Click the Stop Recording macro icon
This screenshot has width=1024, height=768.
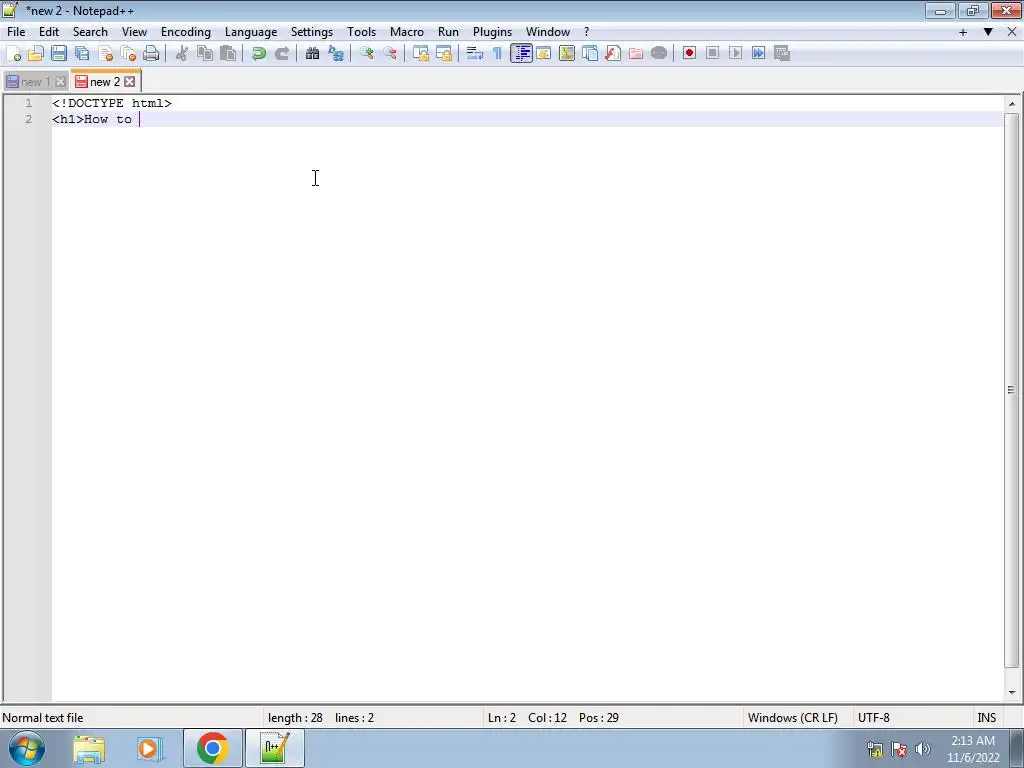coord(712,54)
